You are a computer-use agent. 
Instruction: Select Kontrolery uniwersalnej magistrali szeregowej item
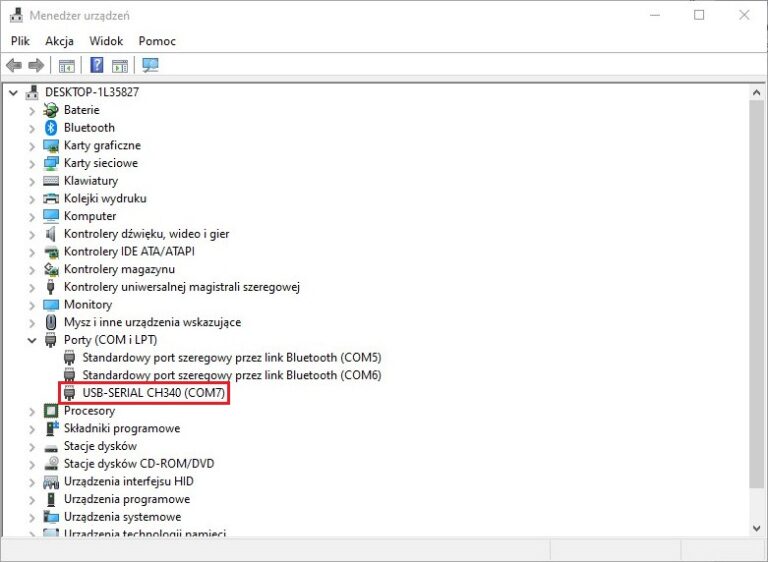tap(181, 287)
